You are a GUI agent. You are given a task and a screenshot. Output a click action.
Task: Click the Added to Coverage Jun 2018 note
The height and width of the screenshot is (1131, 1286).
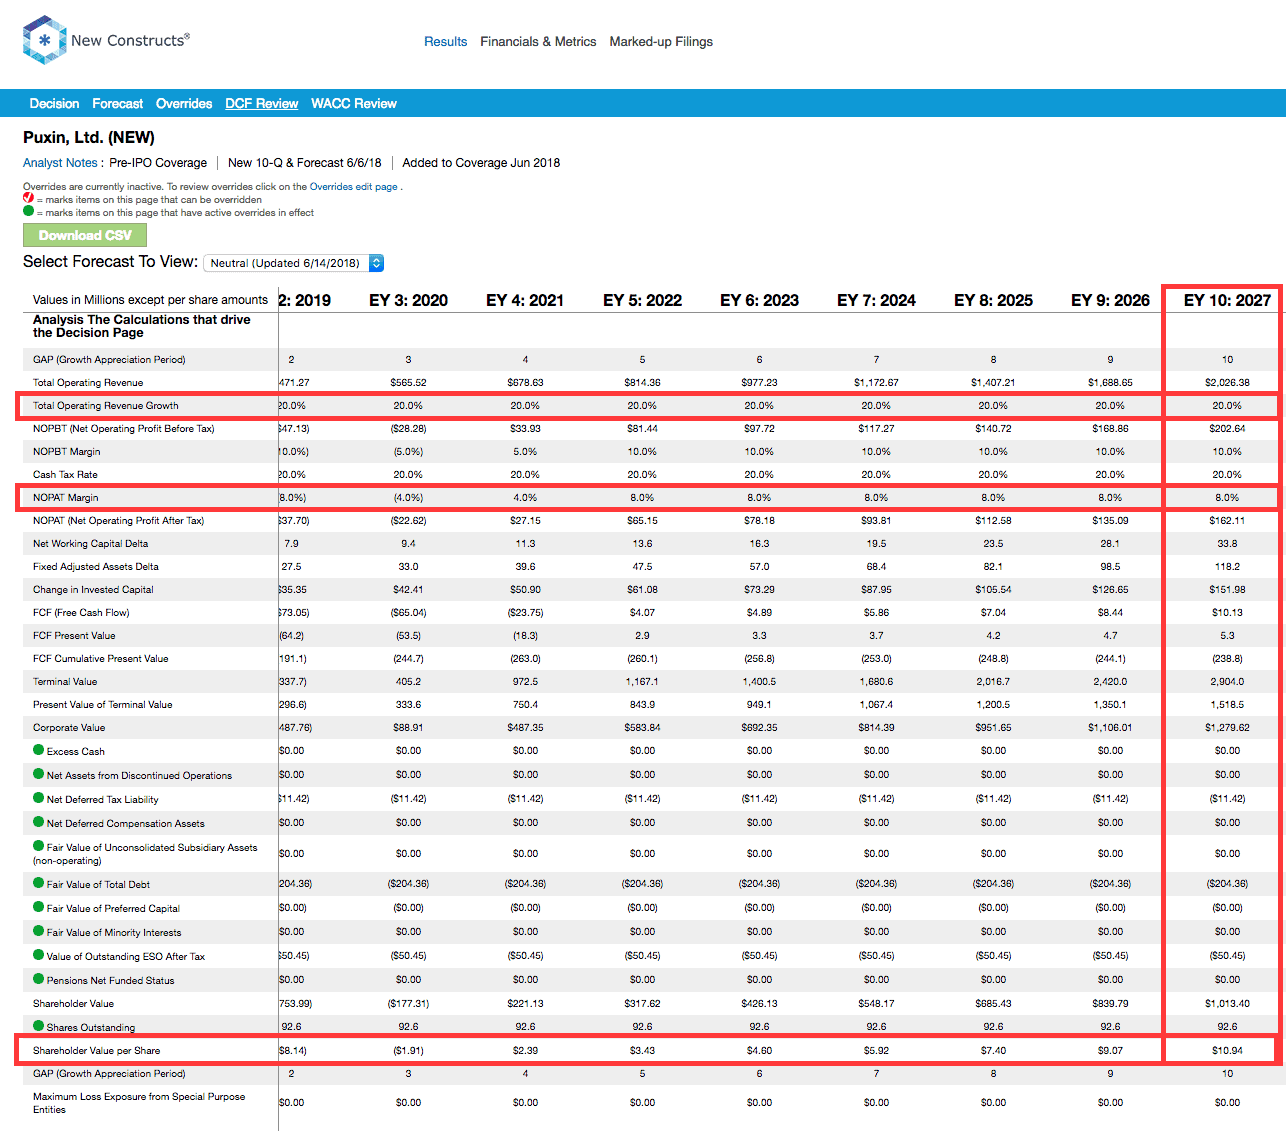coord(481,163)
